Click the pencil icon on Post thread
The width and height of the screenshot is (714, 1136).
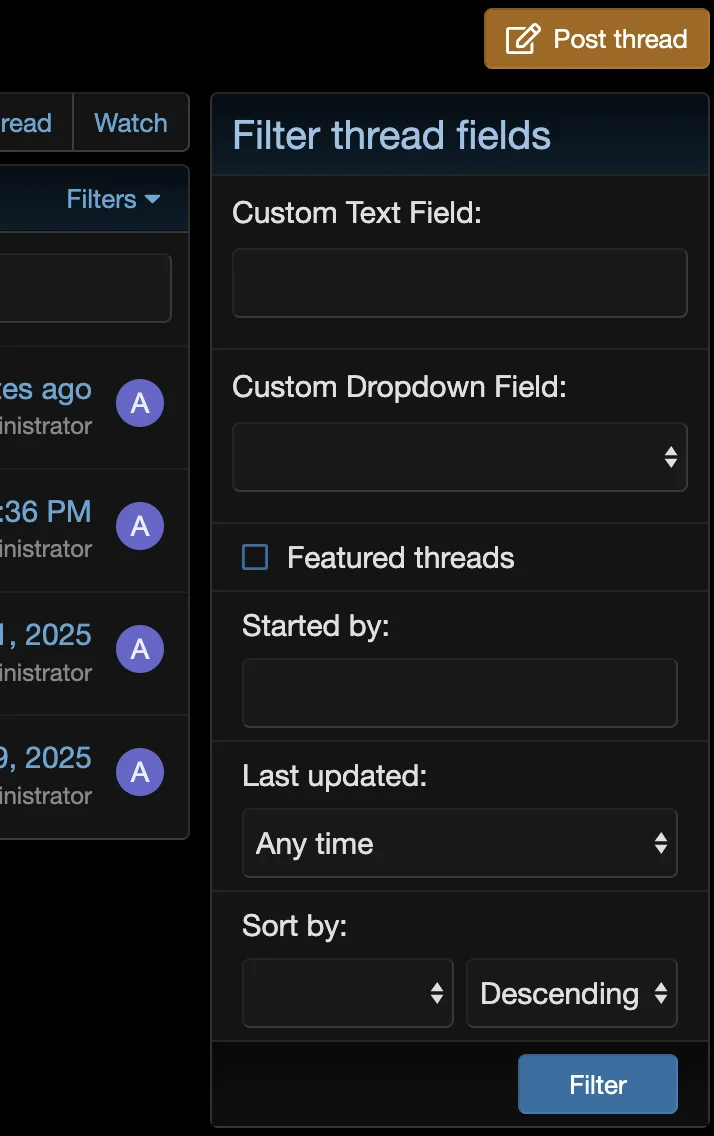click(522, 40)
